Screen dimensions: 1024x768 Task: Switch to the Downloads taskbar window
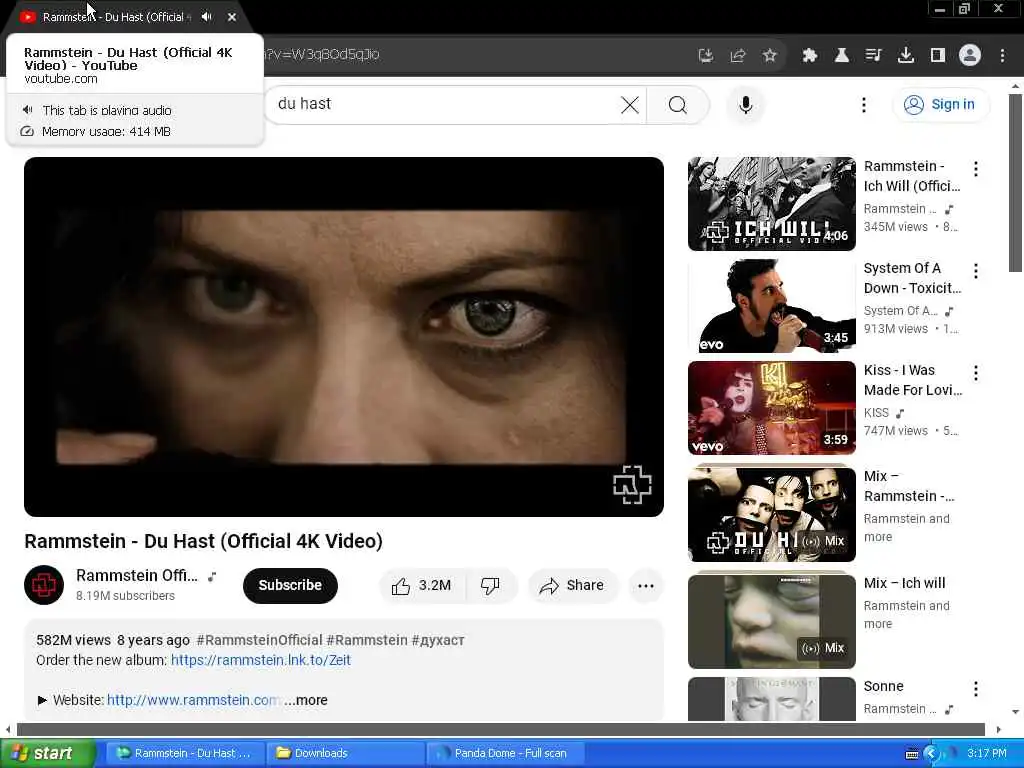(x=346, y=753)
